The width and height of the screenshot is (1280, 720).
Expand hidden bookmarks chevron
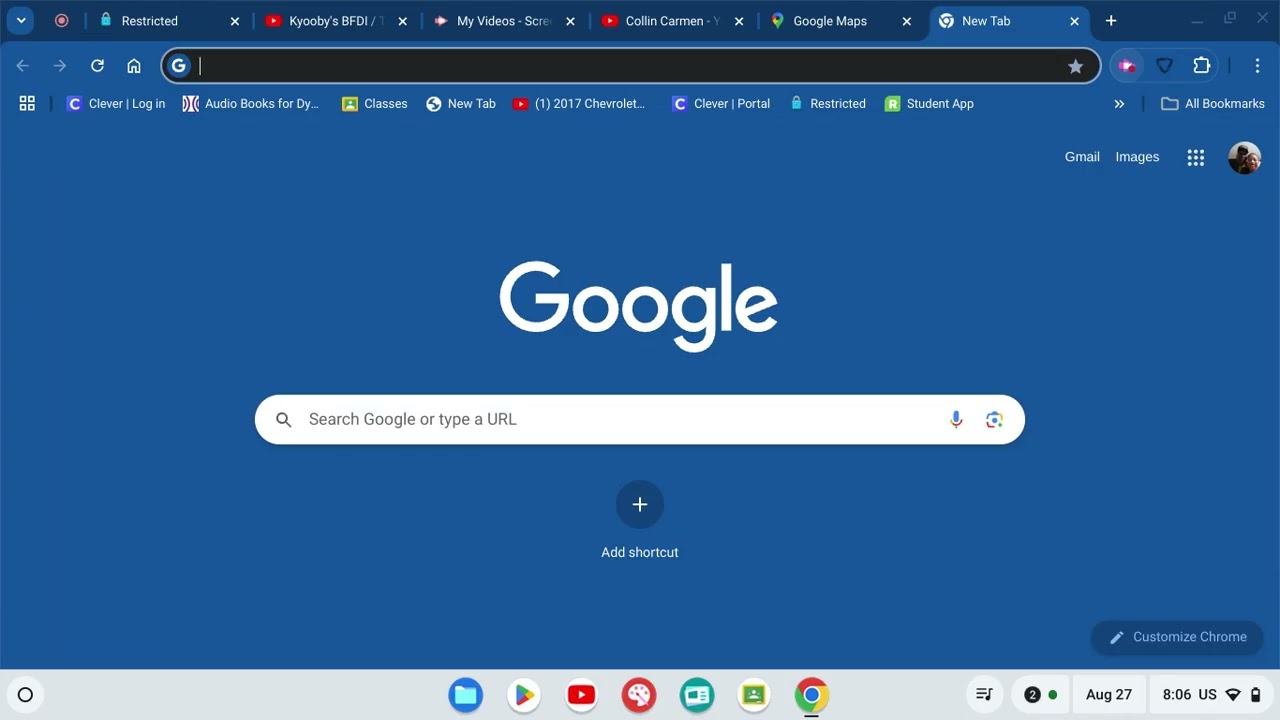(1119, 104)
